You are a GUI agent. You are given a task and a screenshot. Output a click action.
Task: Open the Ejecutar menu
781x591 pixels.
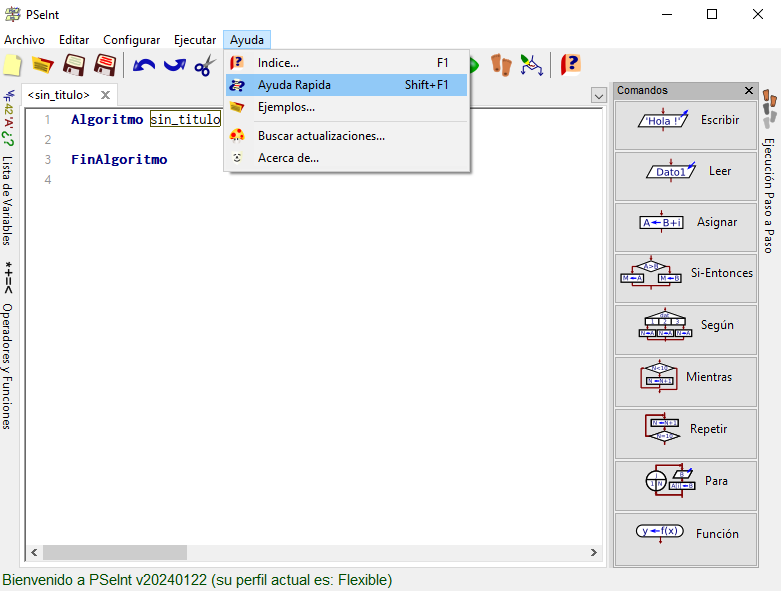pyautogui.click(x=195, y=40)
